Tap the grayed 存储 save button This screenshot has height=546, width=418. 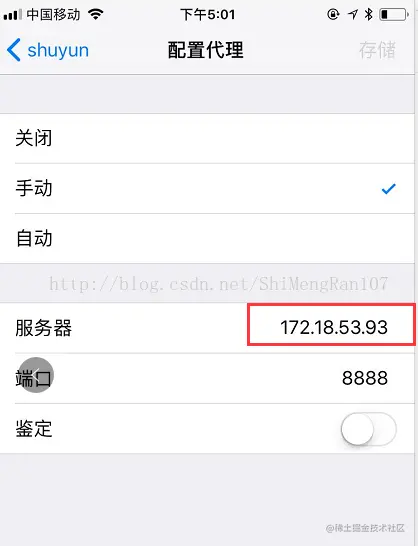(x=378, y=50)
